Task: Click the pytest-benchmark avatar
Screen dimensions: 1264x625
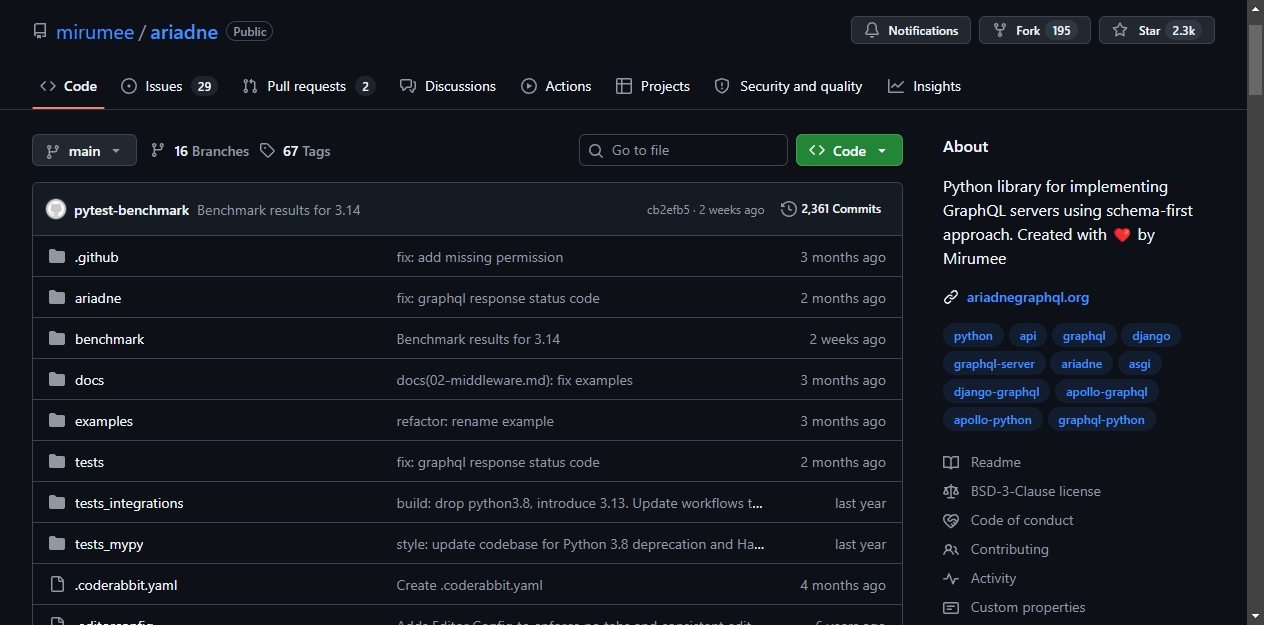Action: click(56, 210)
